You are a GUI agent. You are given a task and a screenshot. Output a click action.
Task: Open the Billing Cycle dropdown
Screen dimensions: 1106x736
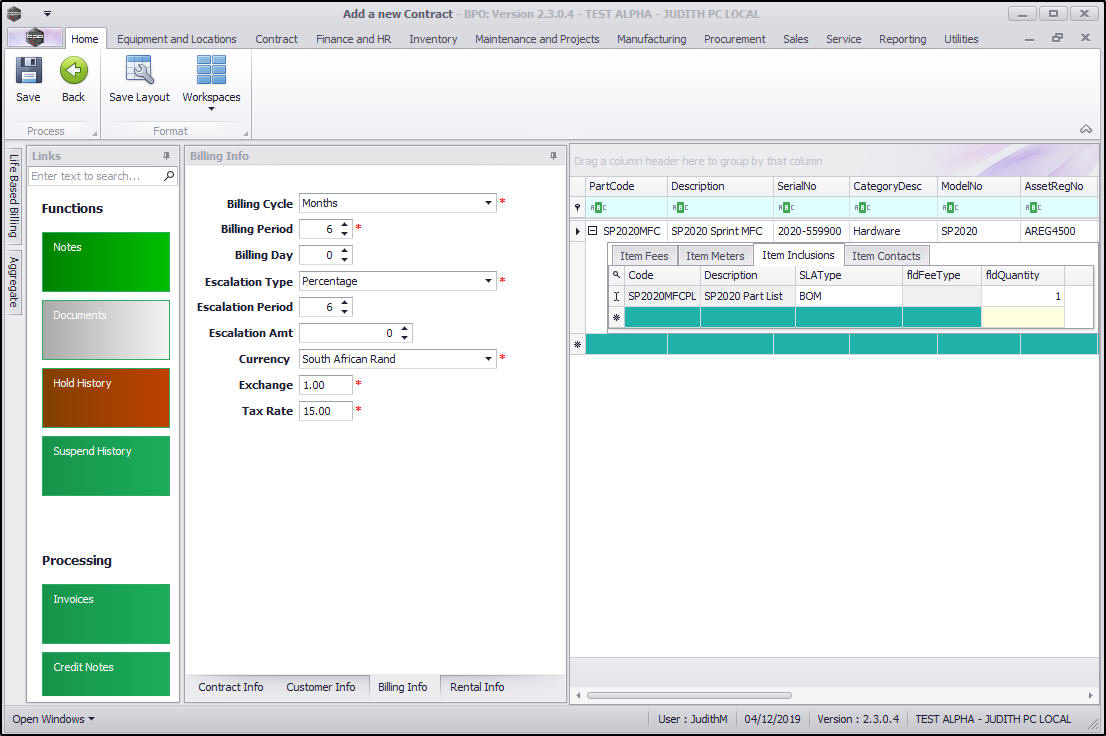click(x=489, y=203)
